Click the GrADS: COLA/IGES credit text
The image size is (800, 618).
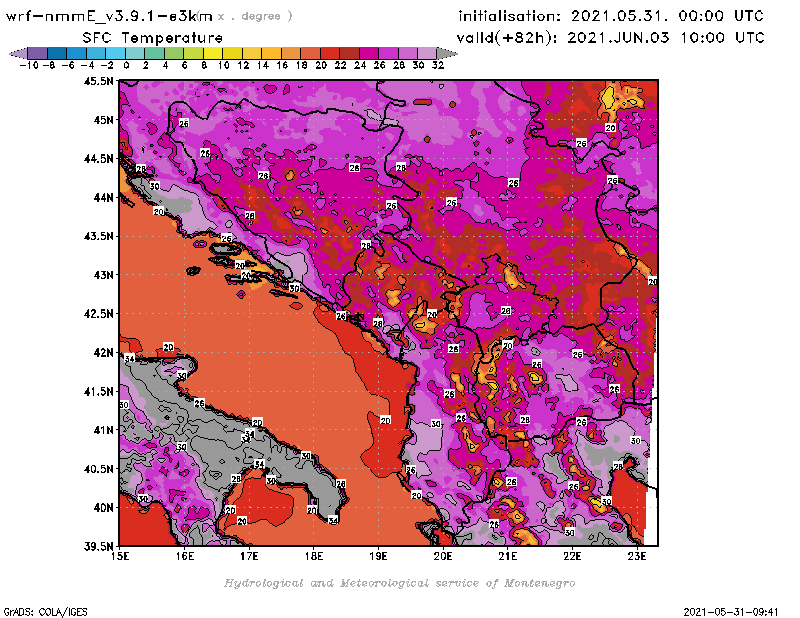(39, 610)
